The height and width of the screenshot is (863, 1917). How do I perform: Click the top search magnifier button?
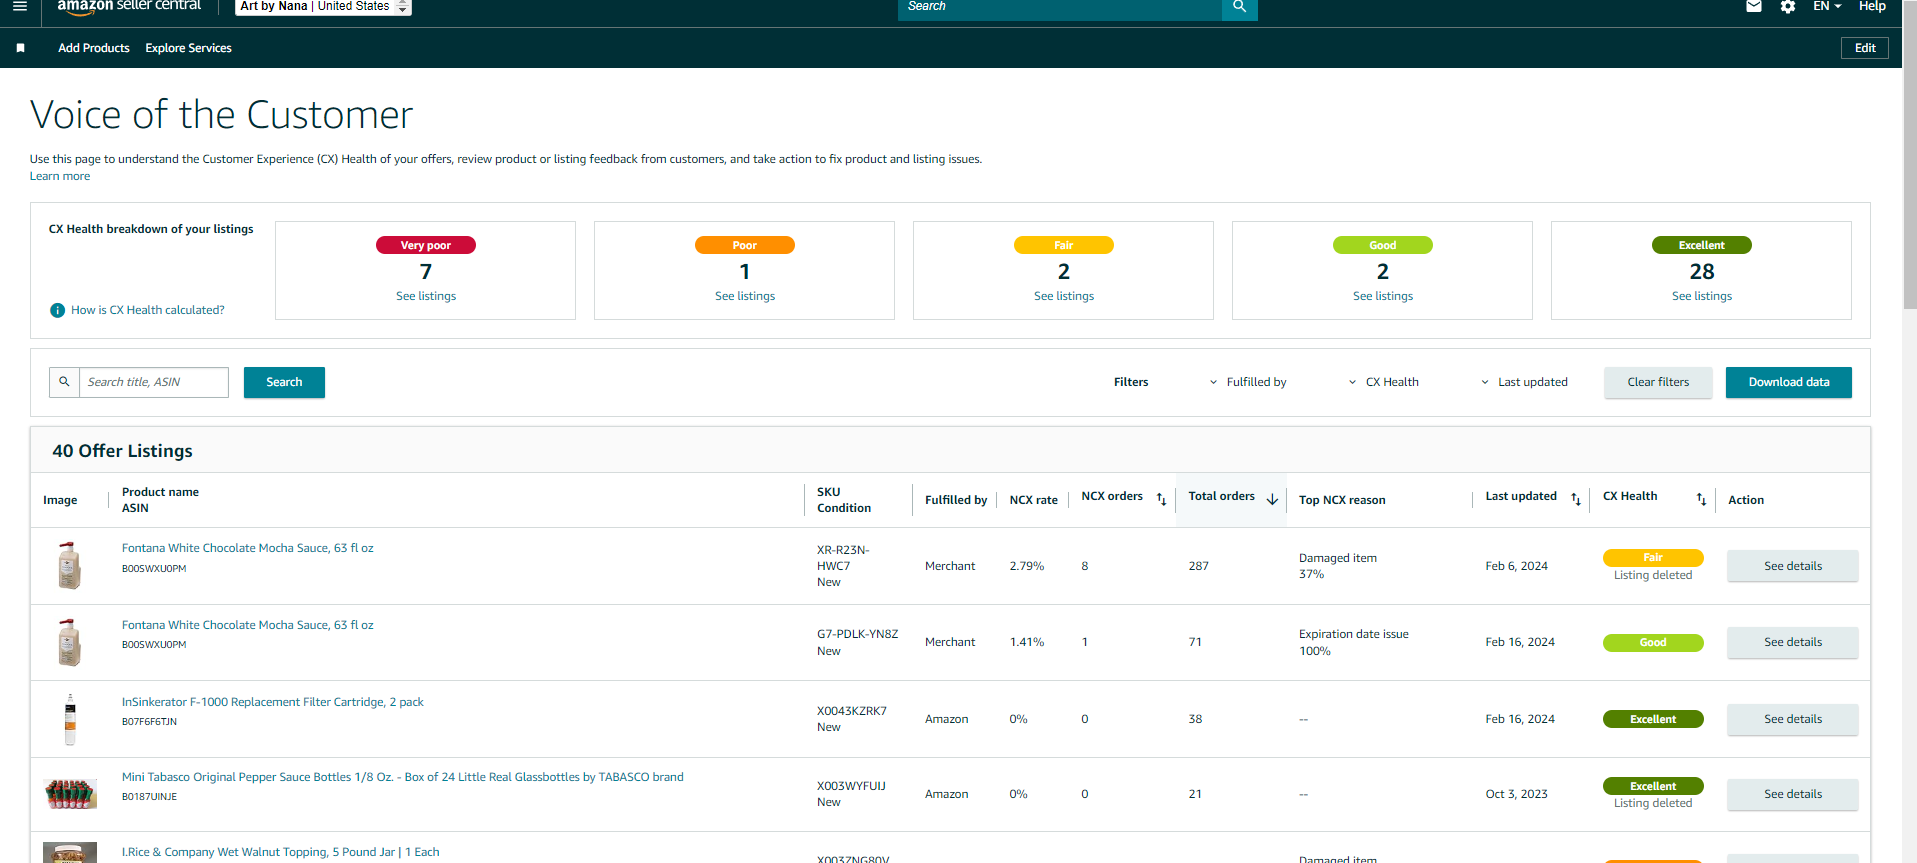(x=1239, y=7)
